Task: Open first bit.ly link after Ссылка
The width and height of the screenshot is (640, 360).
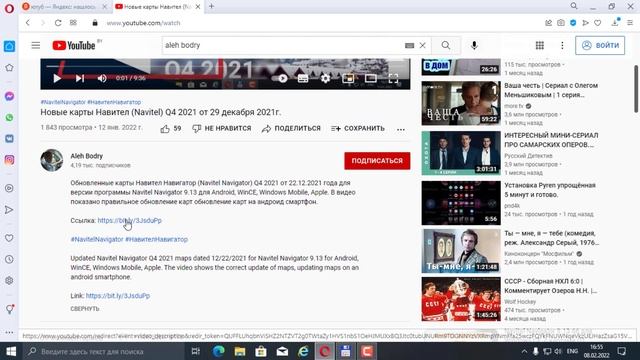Action: 129,220
